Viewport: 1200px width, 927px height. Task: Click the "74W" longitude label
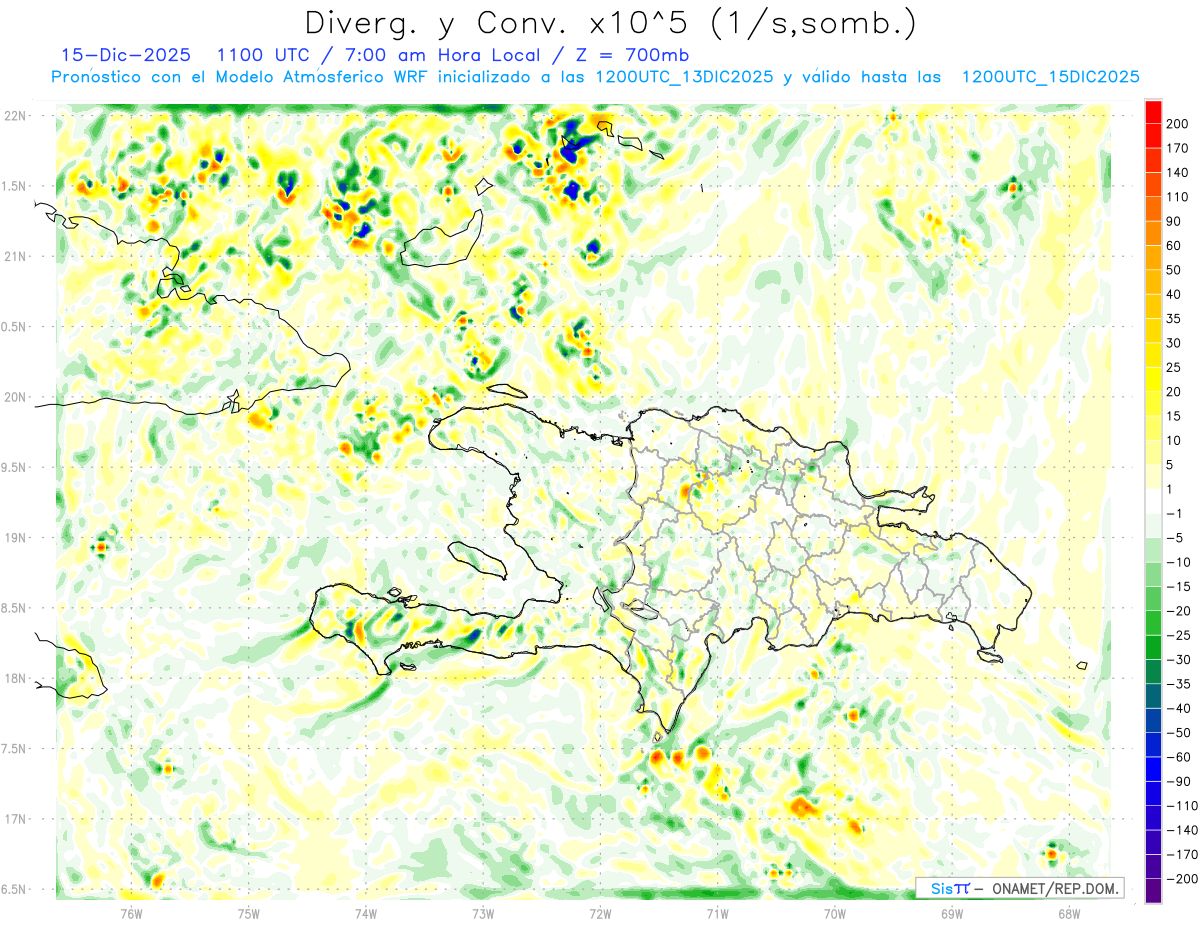(366, 913)
